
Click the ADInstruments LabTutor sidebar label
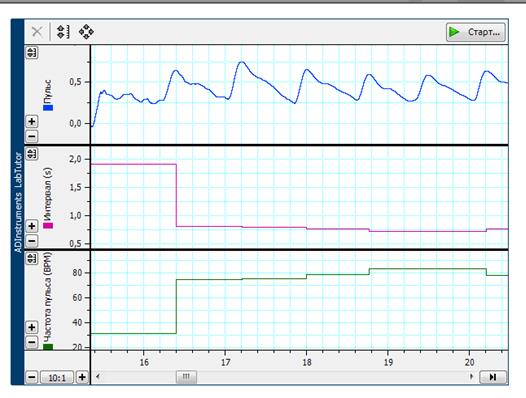coord(18,202)
